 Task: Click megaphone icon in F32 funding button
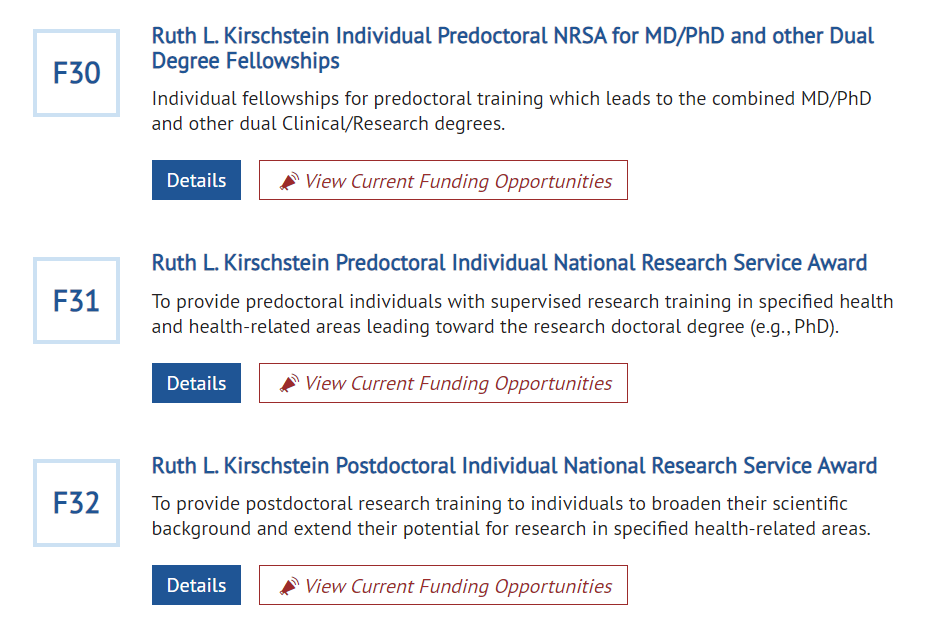(289, 587)
